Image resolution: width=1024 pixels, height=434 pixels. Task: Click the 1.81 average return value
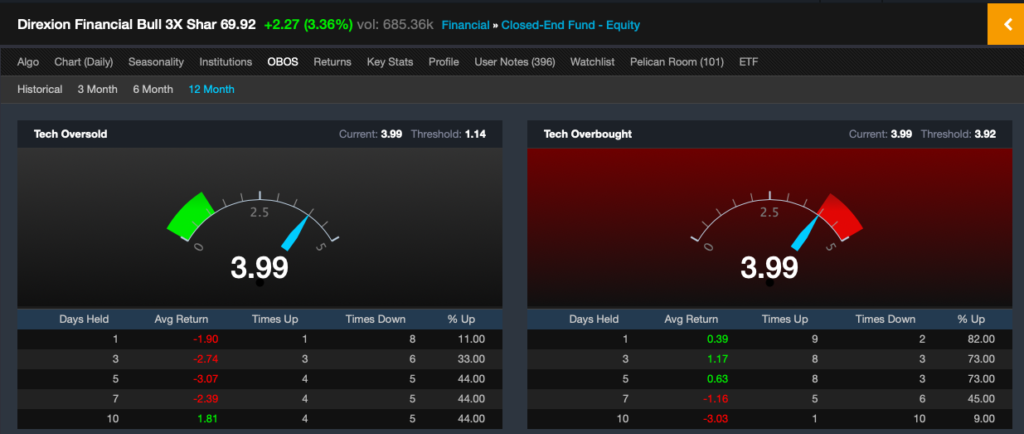pyautogui.click(x=207, y=419)
